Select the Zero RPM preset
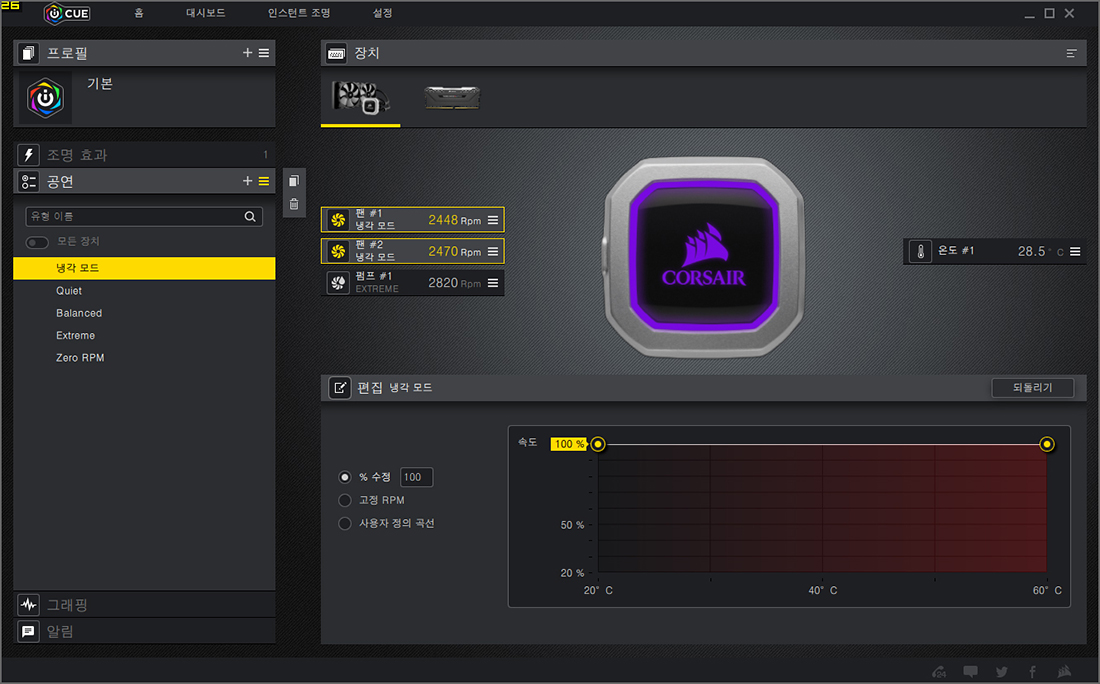The width and height of the screenshot is (1100, 684). coord(144,358)
